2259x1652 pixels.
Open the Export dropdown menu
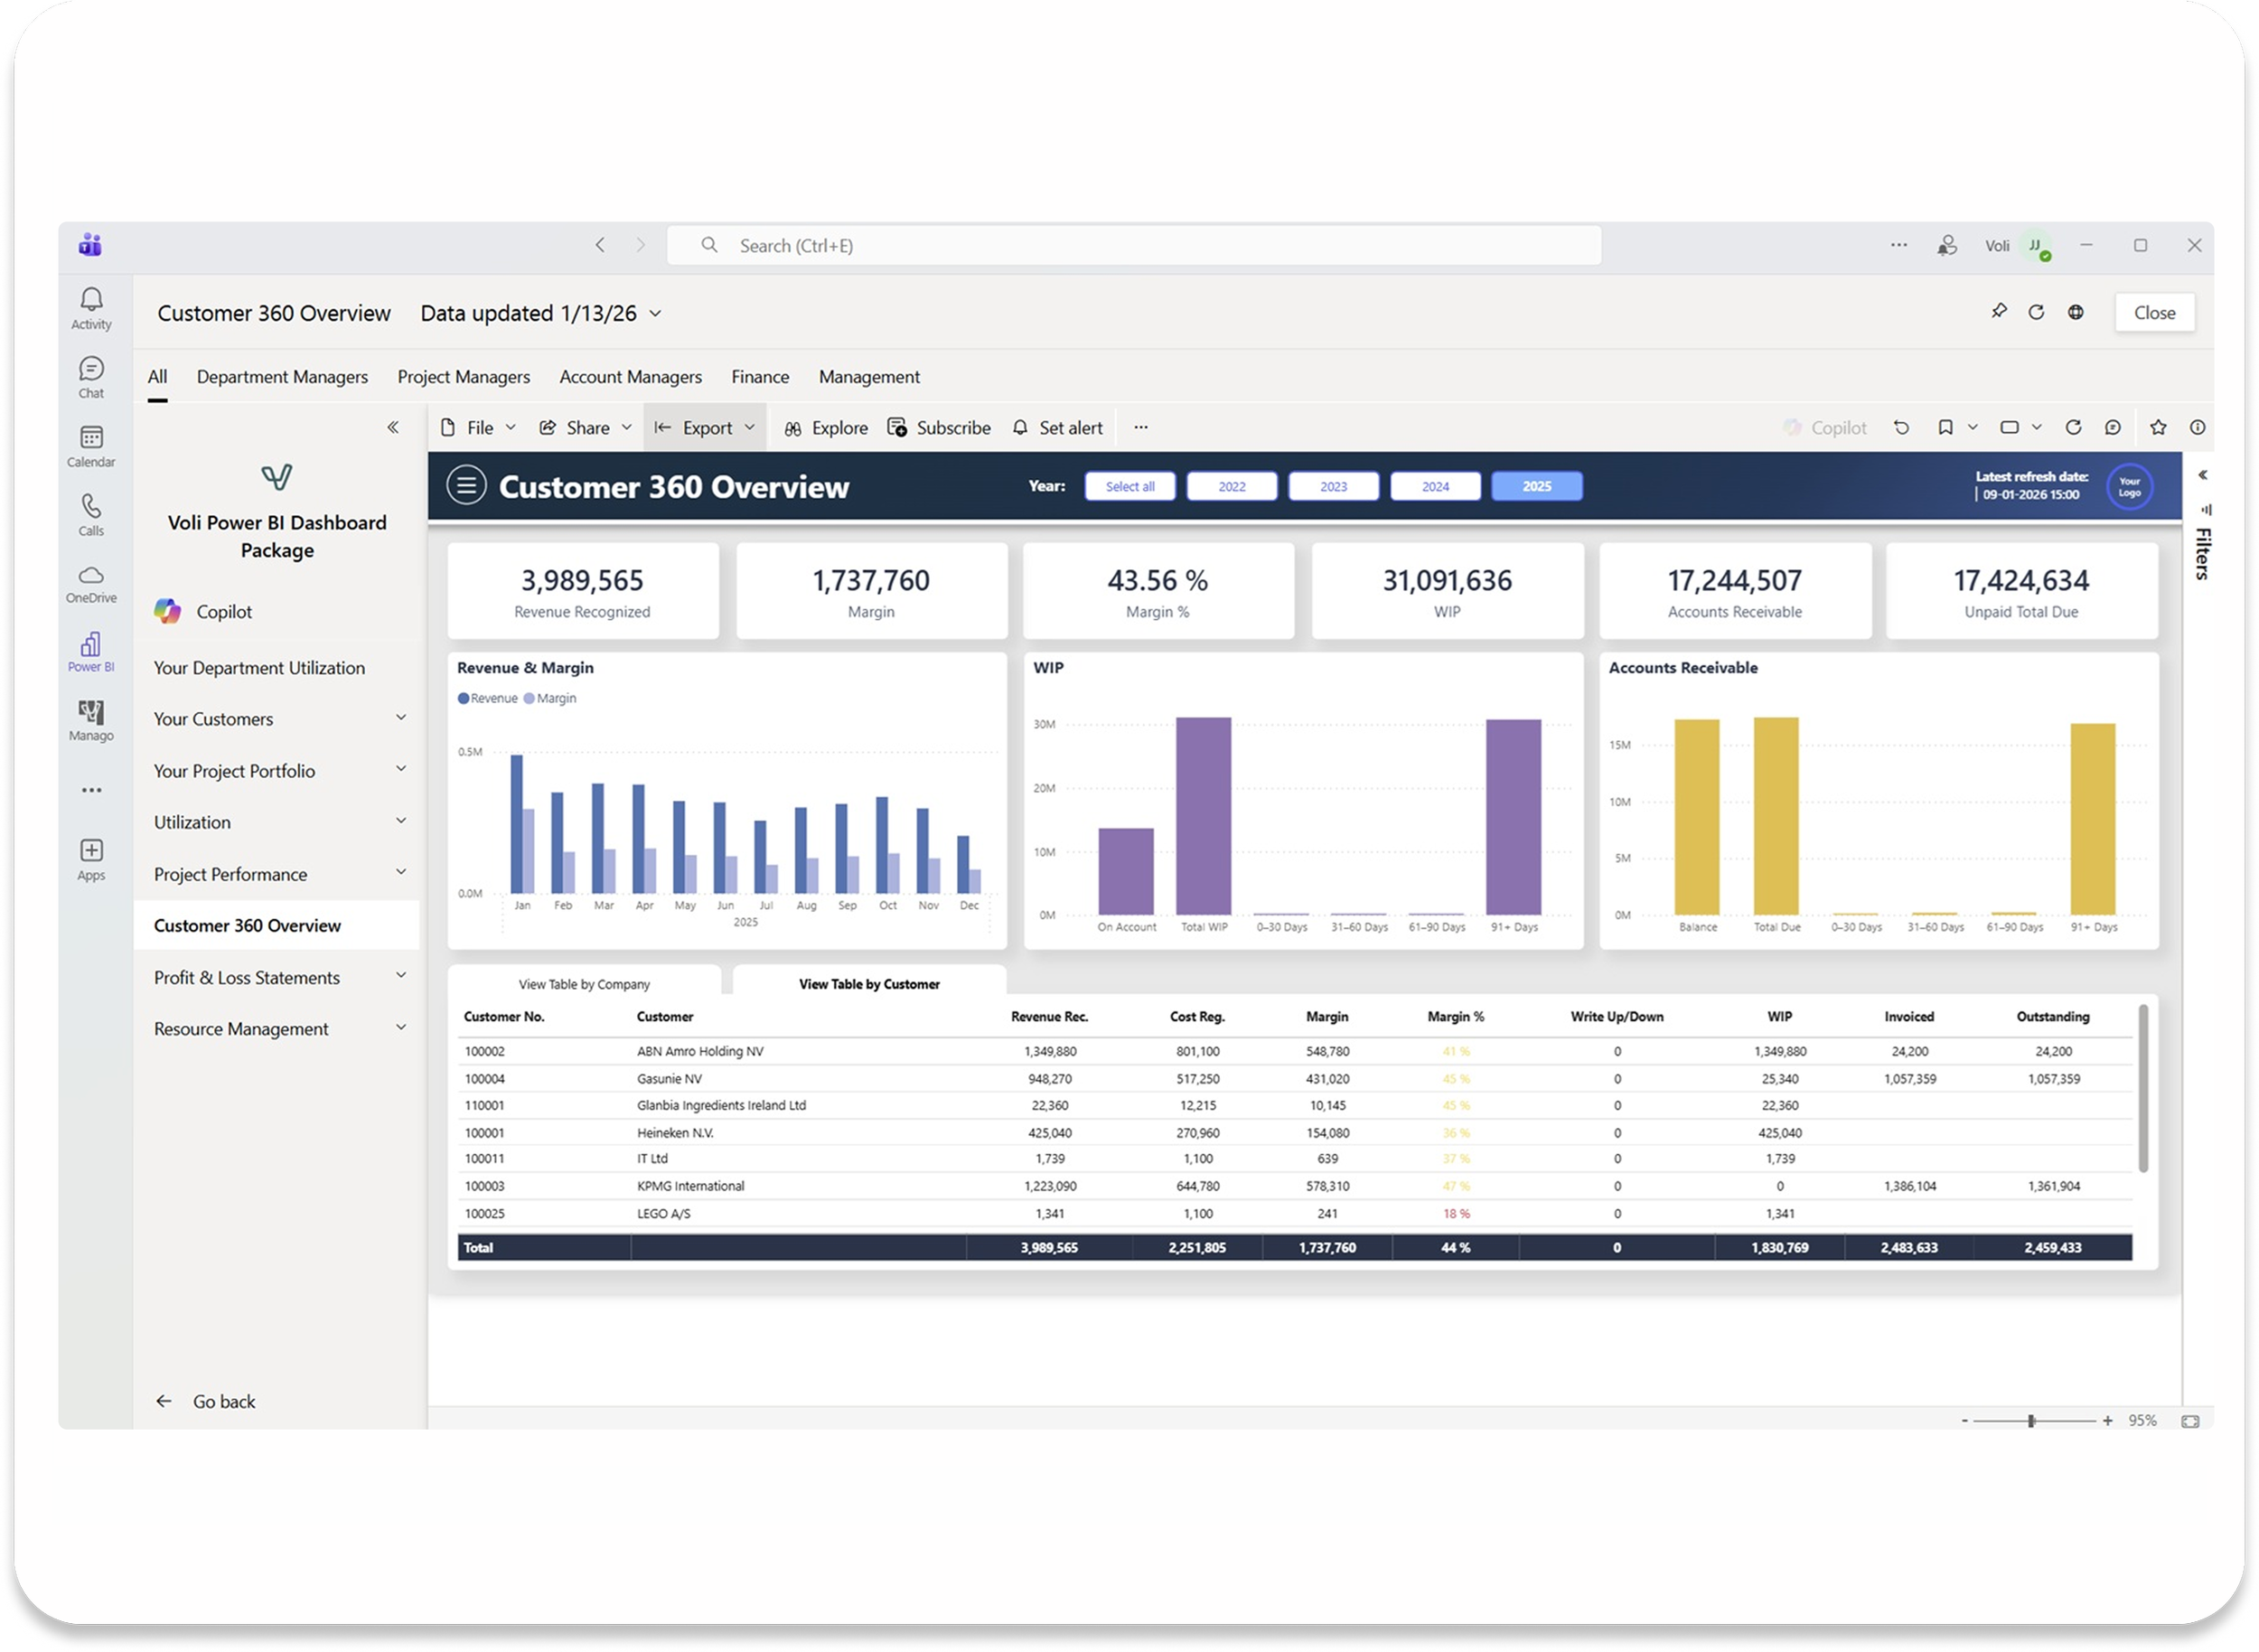705,428
